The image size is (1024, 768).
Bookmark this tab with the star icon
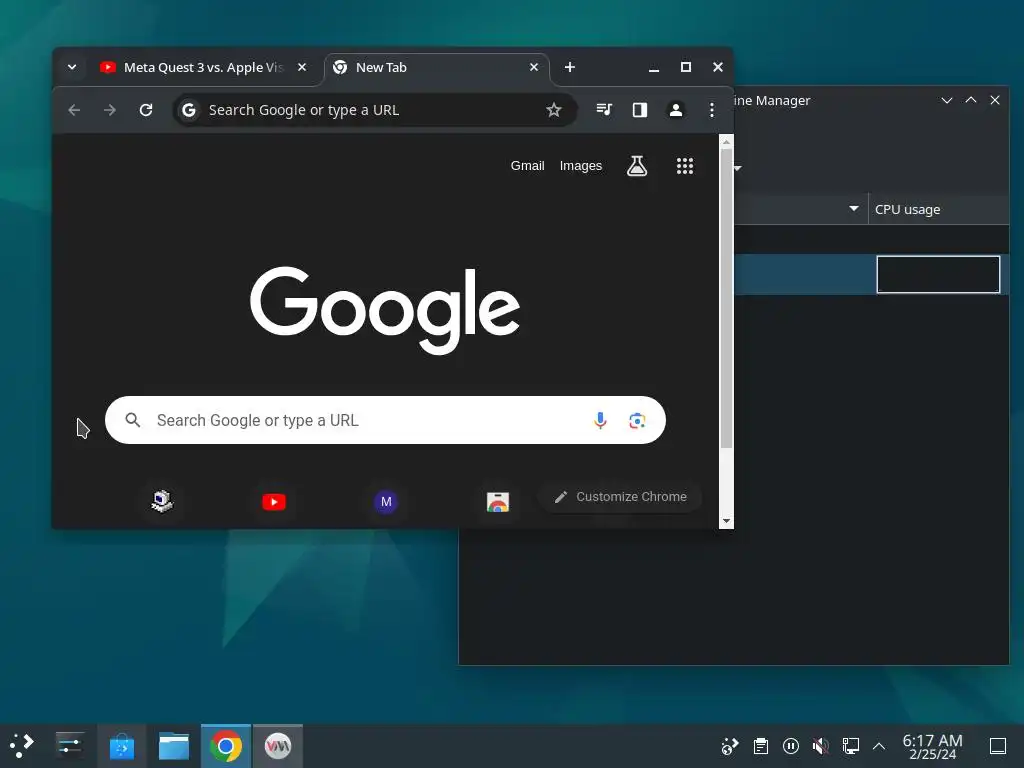[x=554, y=110]
